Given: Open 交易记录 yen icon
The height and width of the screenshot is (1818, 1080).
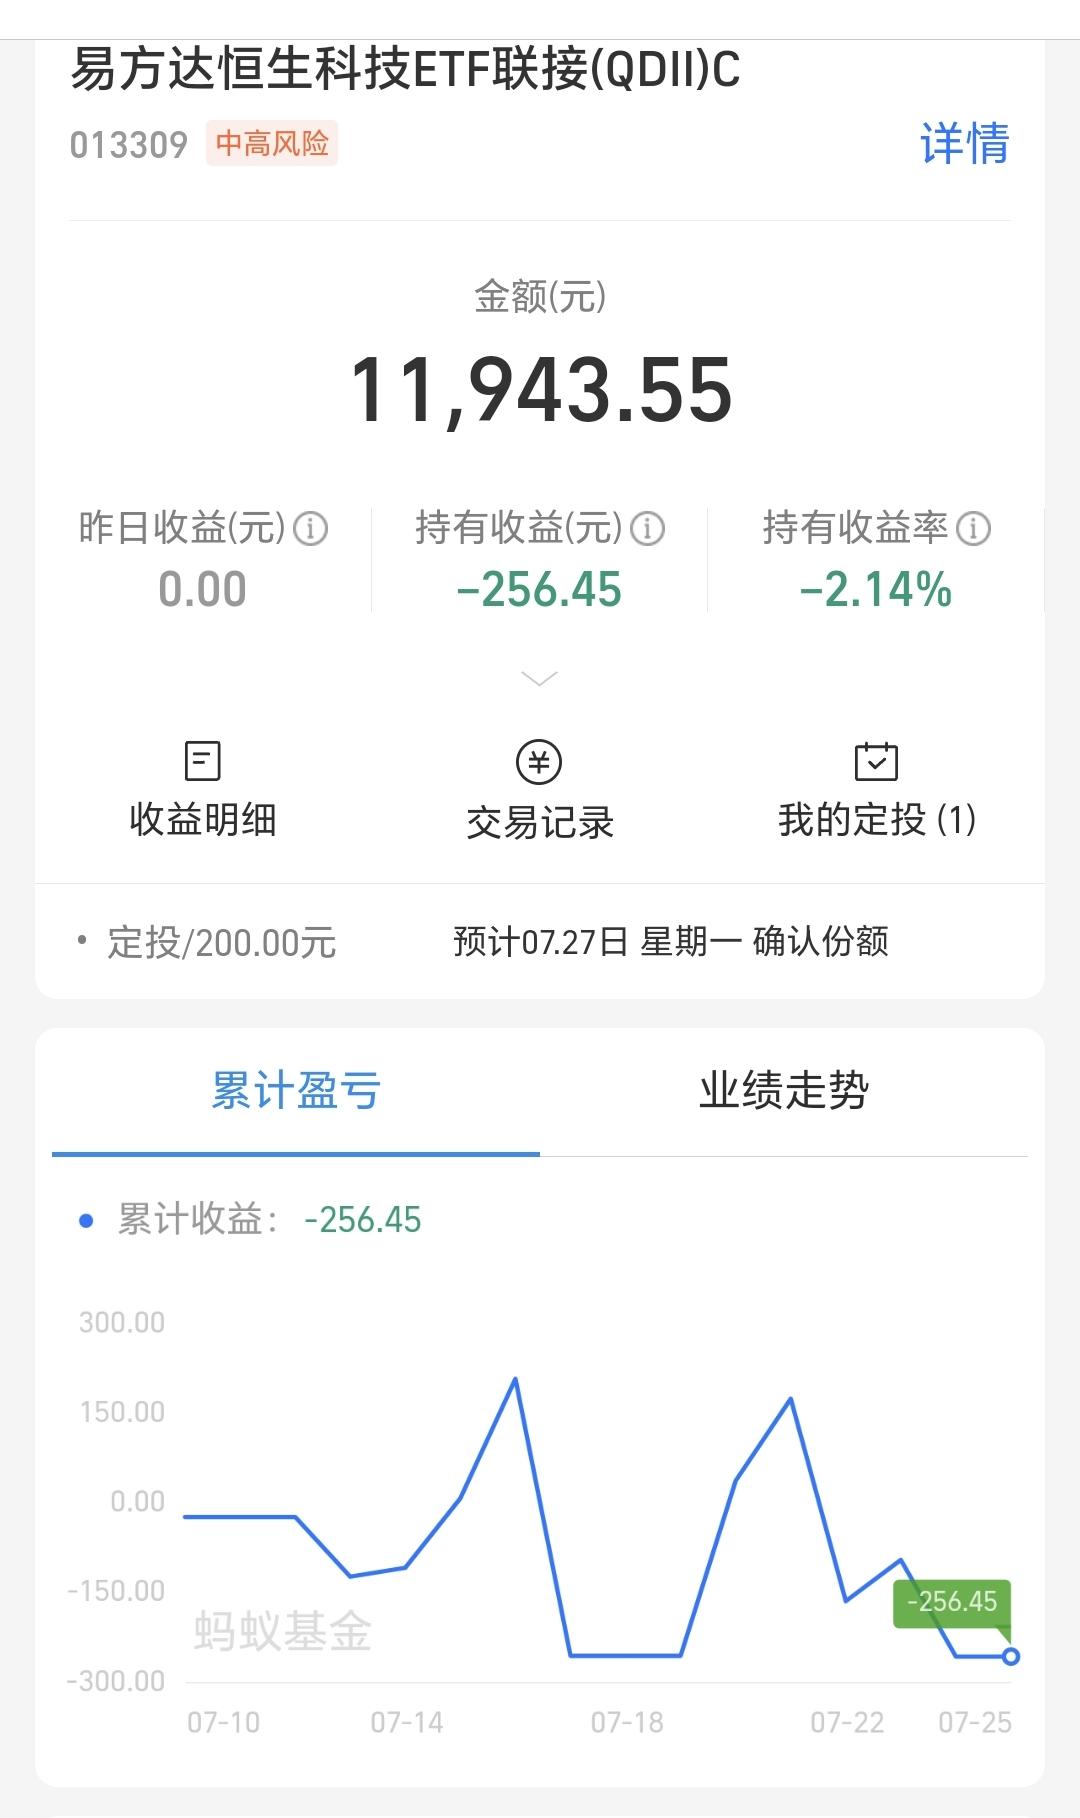Looking at the screenshot, I should pos(539,762).
